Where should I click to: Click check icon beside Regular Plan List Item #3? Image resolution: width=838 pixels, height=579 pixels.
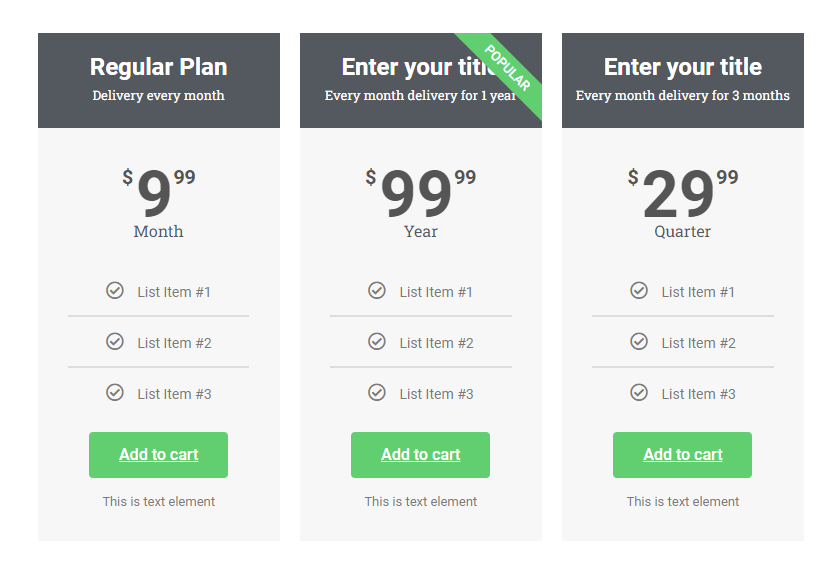pos(114,392)
